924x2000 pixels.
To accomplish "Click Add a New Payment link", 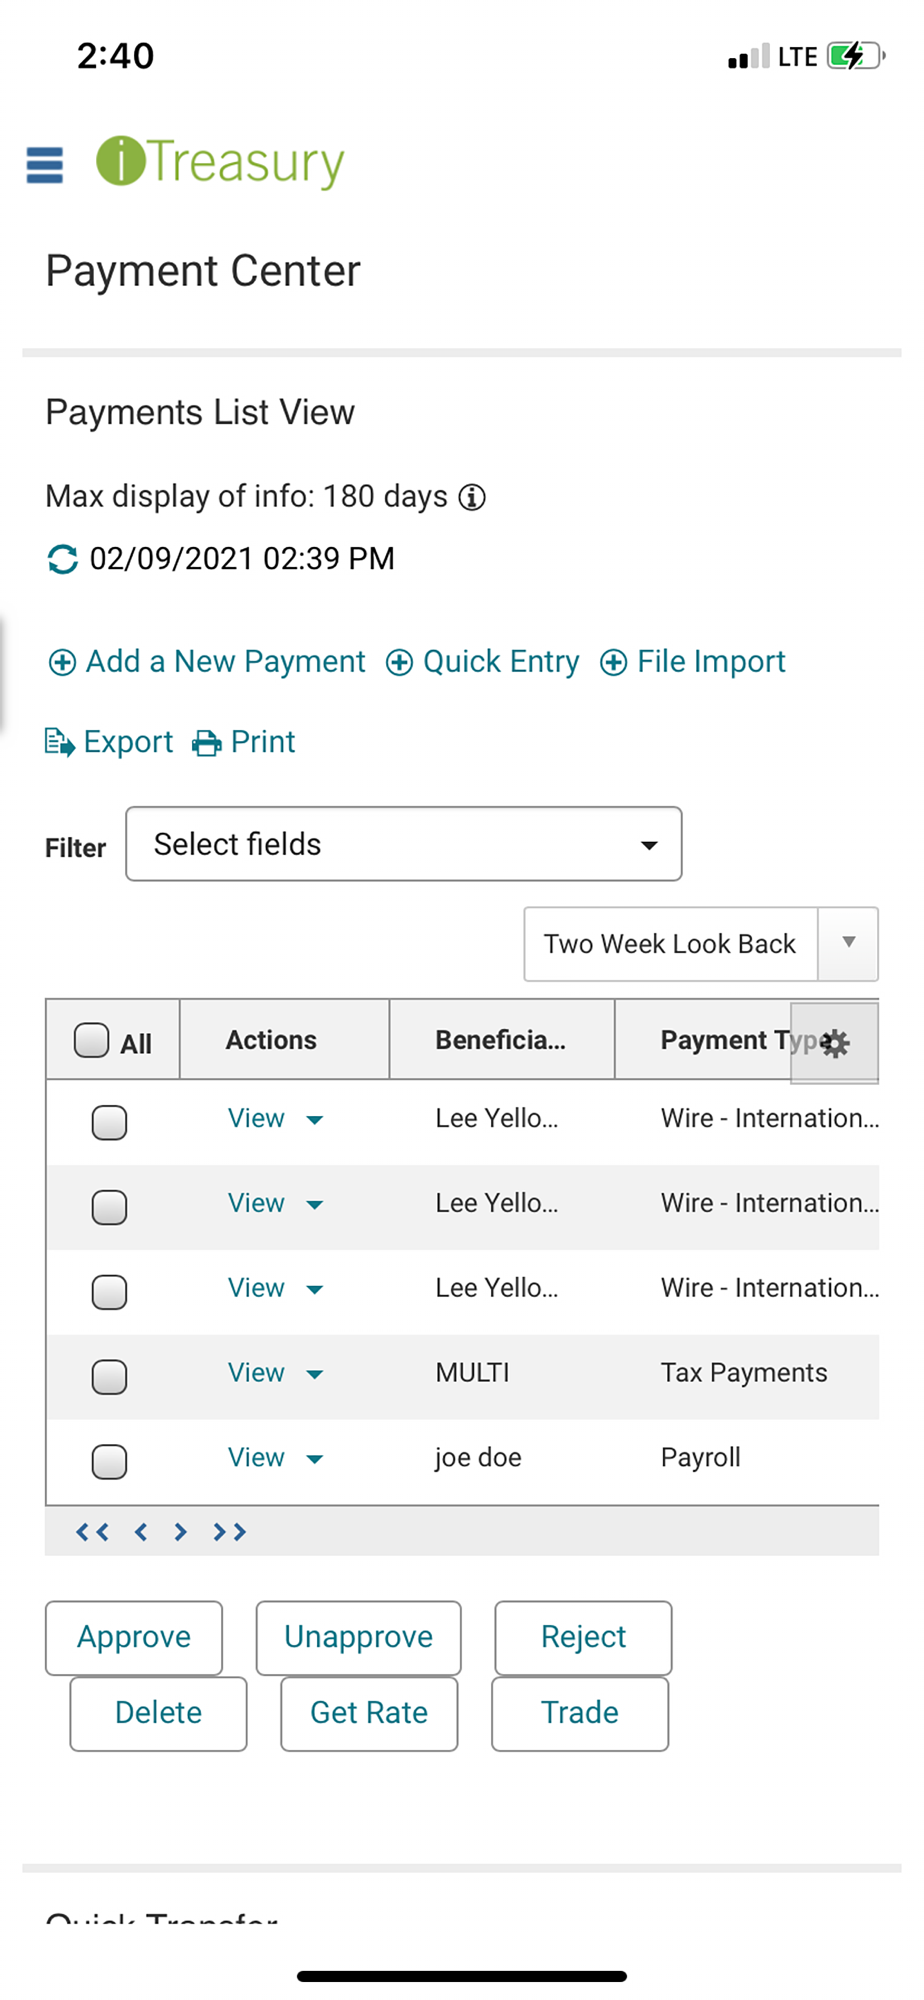I will coord(207,662).
